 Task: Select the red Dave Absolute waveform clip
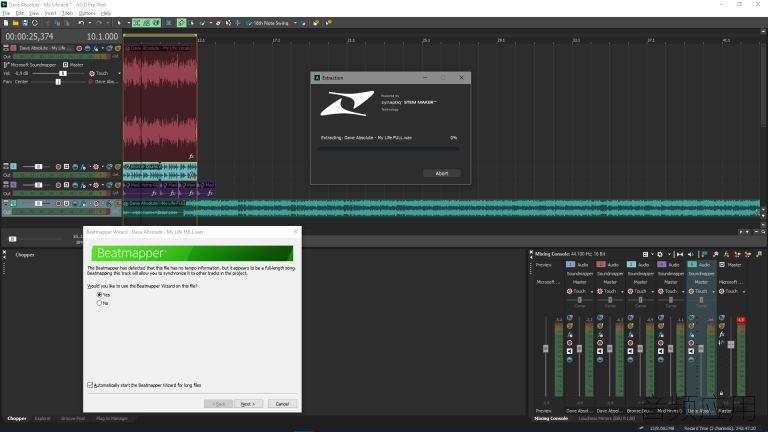pyautogui.click(x=160, y=103)
